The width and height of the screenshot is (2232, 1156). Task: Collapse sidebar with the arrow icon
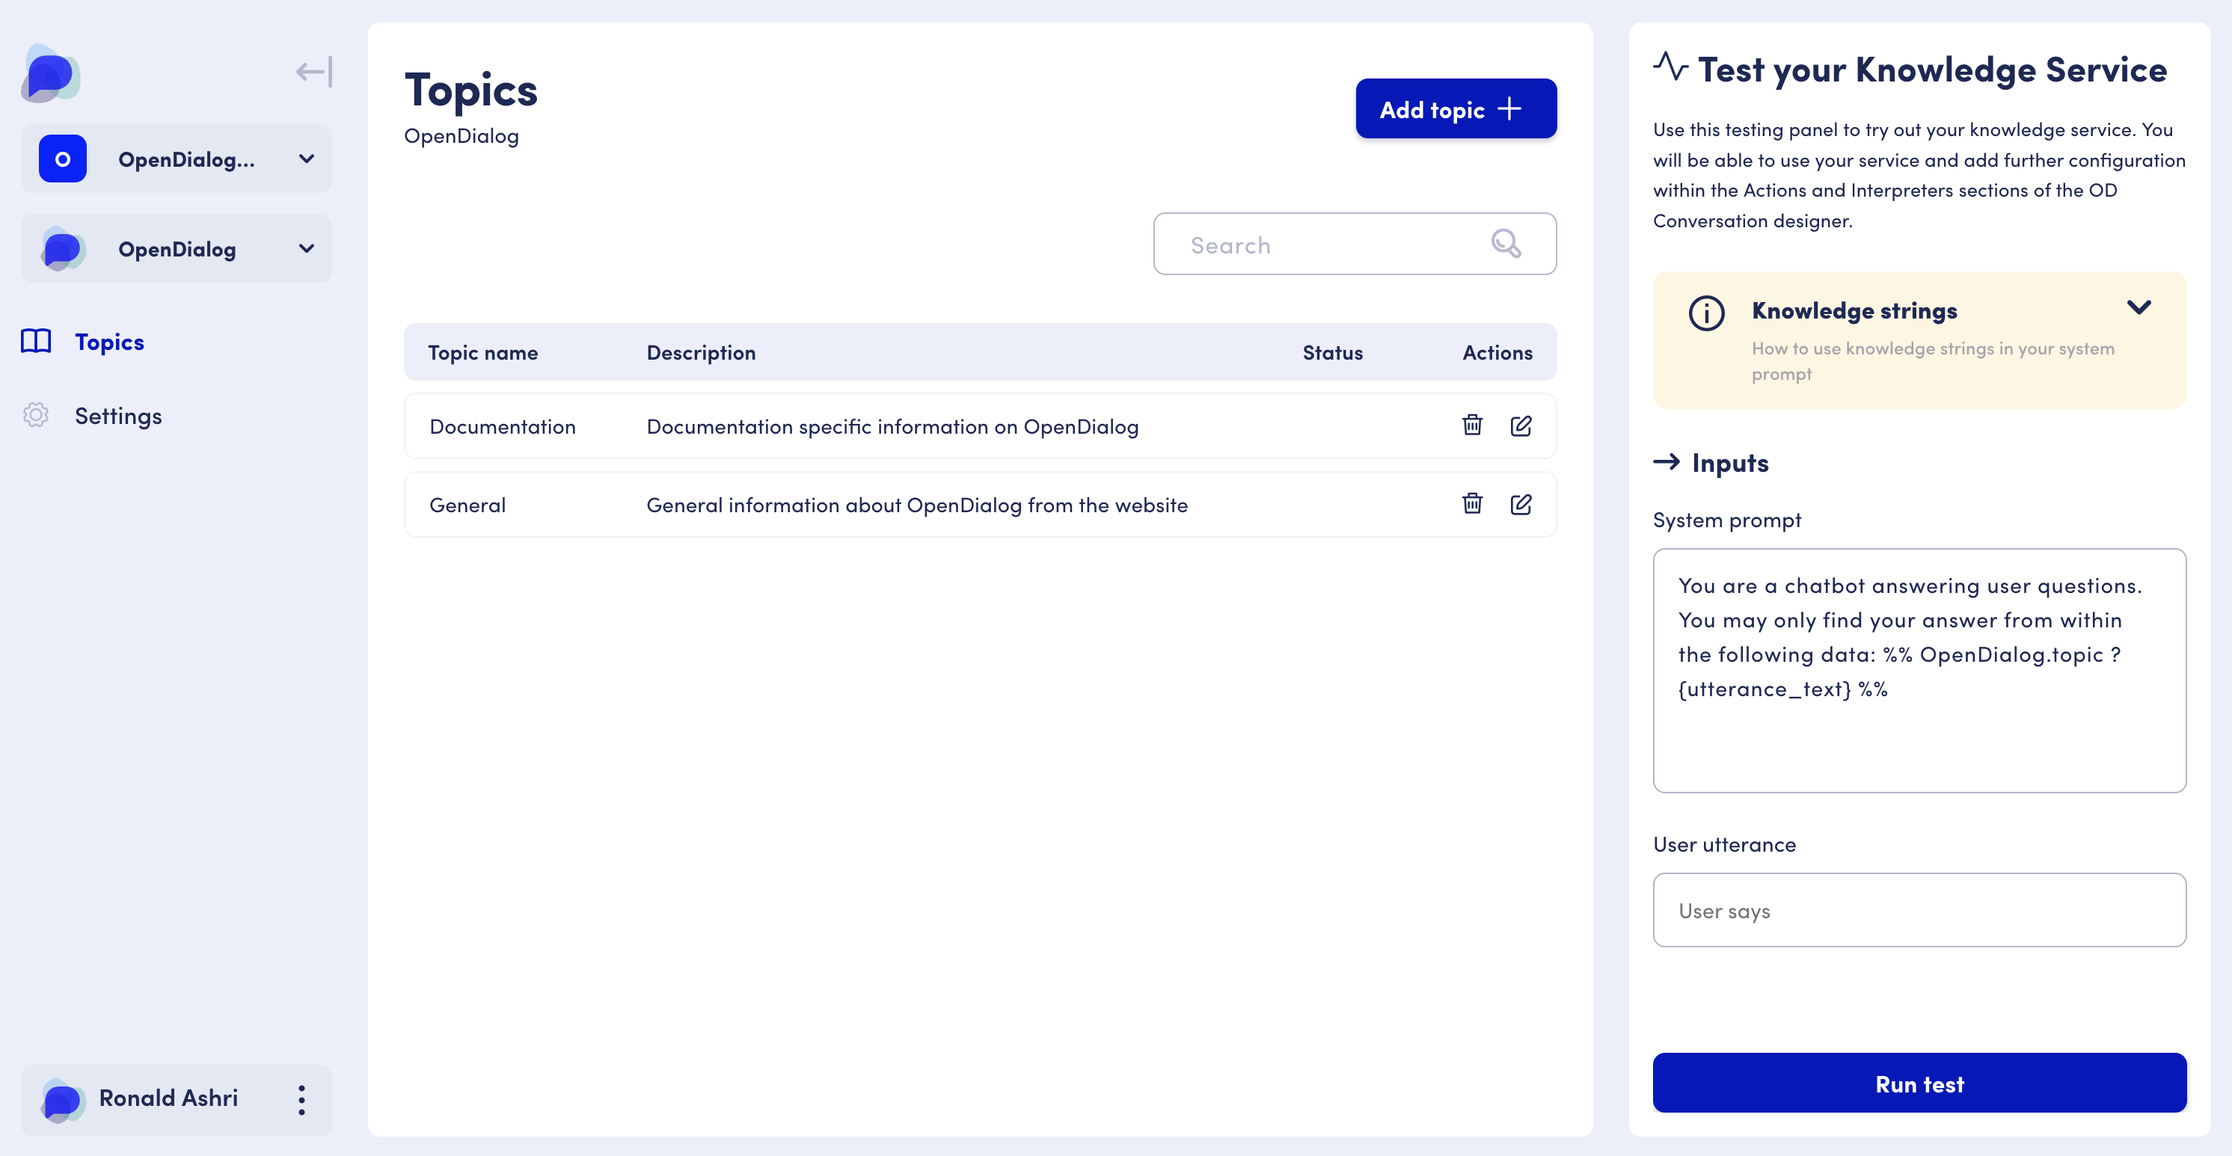click(x=314, y=72)
